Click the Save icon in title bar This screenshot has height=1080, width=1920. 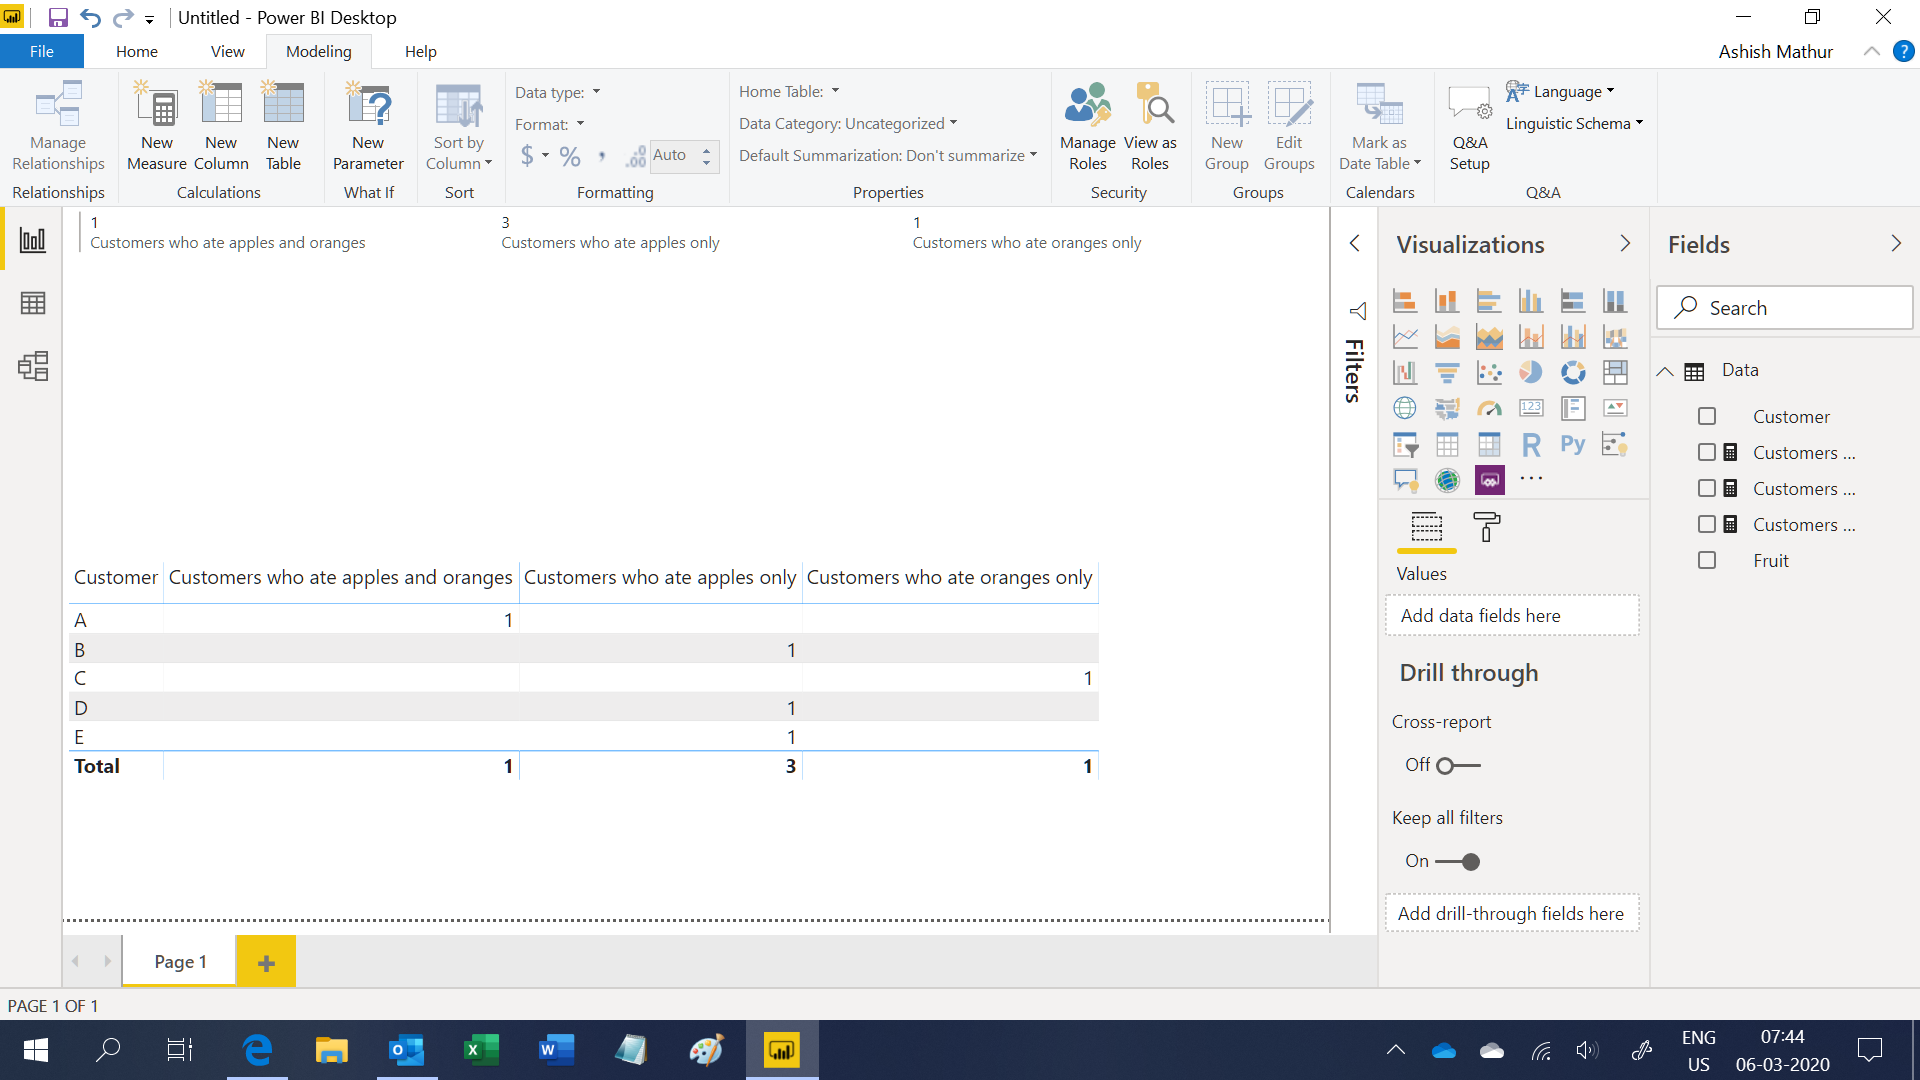click(x=58, y=17)
